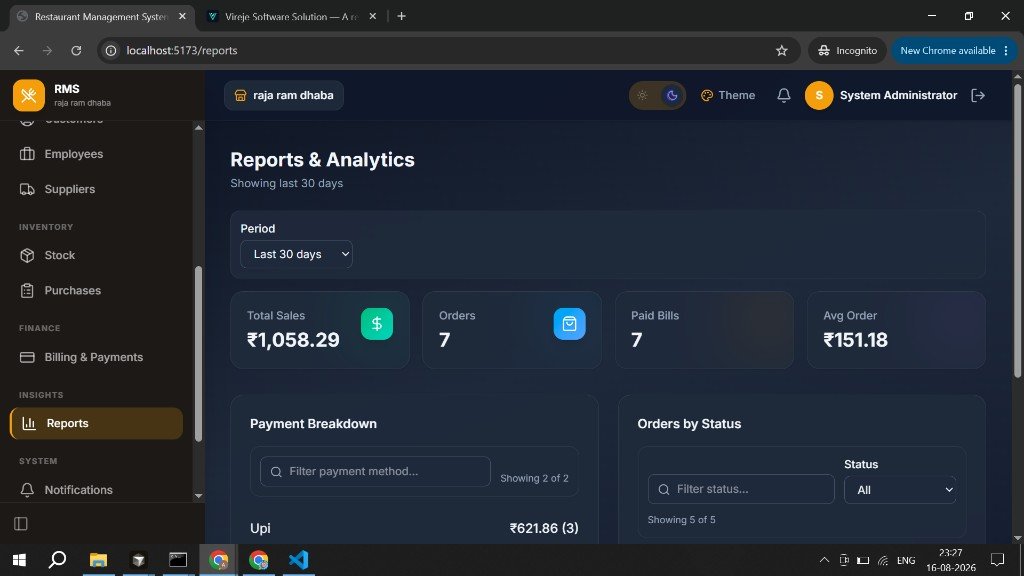
Task: Open File Explorer from taskbar
Action: [x=98, y=560]
